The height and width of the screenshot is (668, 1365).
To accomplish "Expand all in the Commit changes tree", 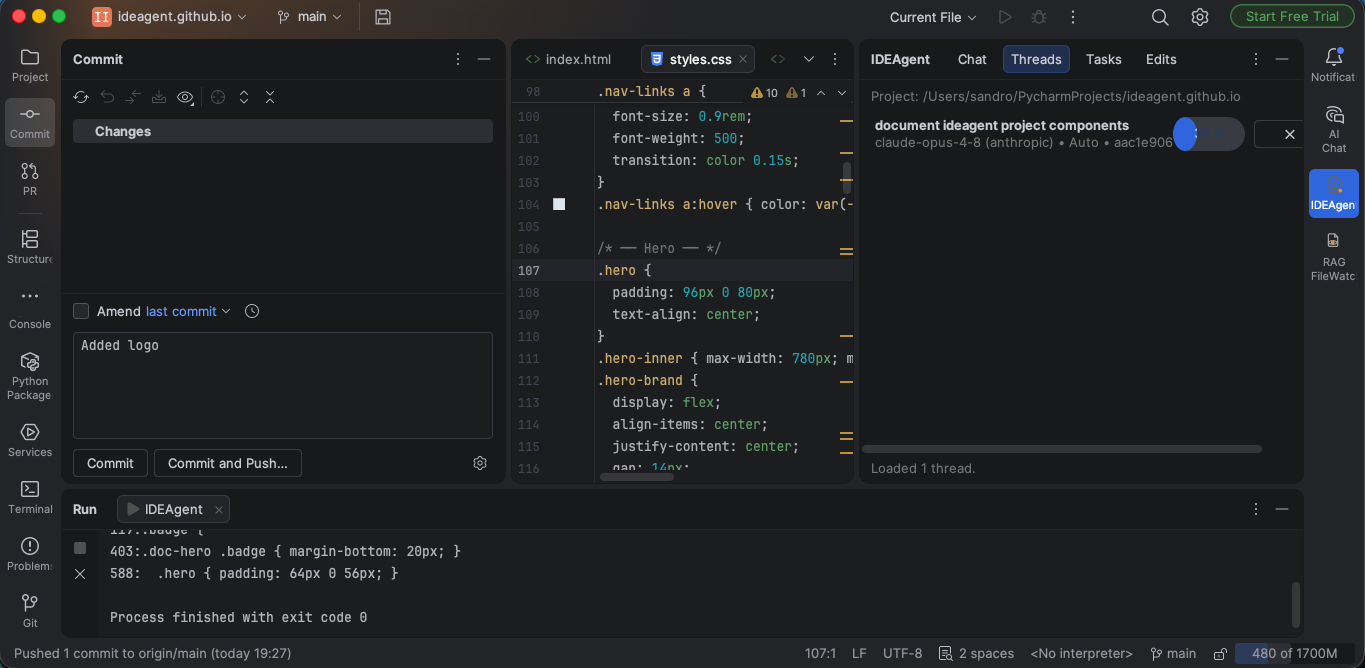I will click(244, 97).
